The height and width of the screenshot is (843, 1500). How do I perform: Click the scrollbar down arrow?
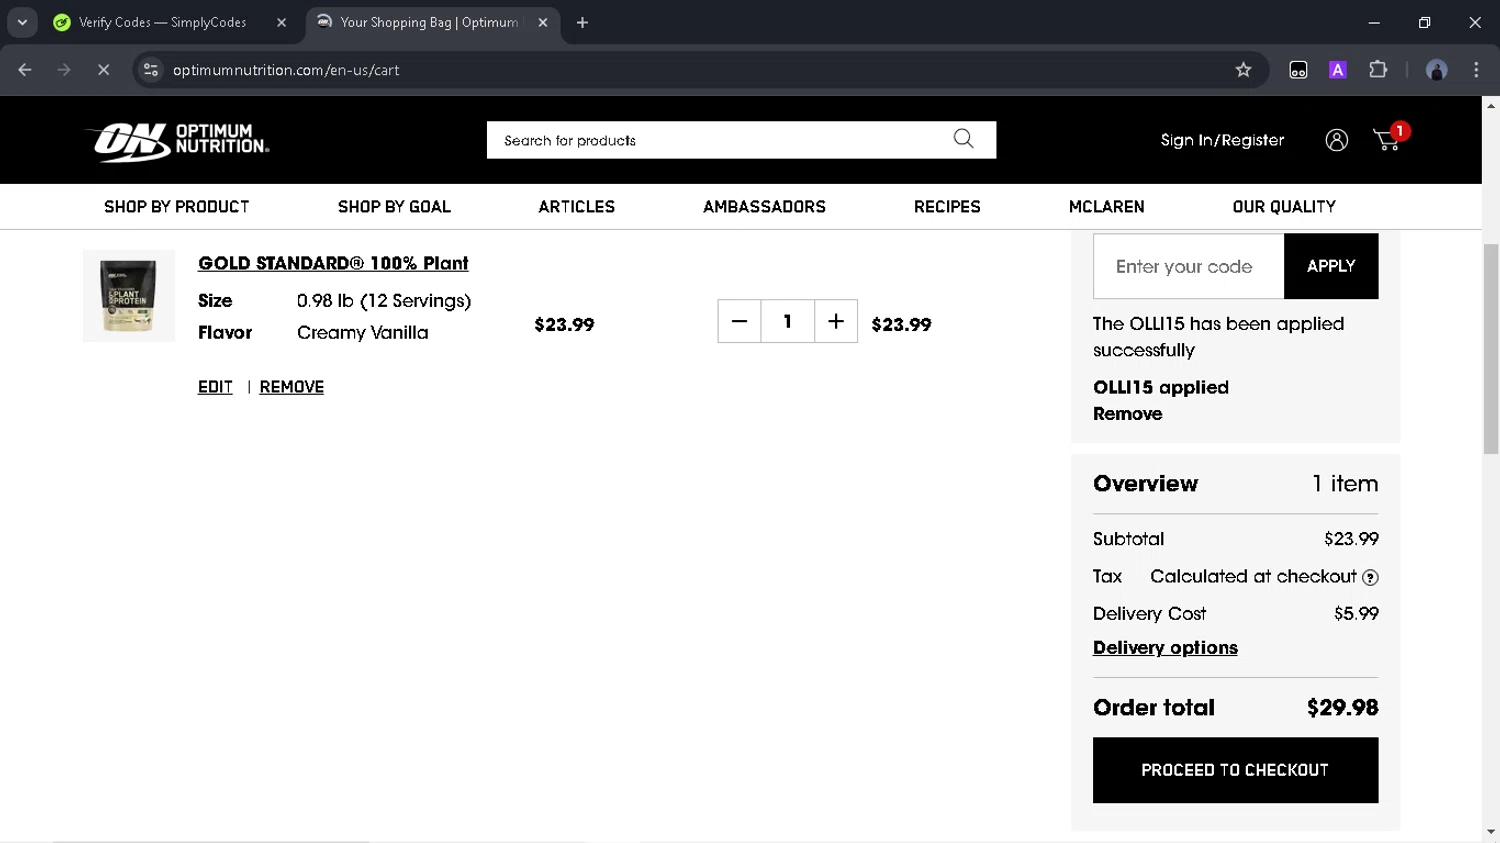1491,832
